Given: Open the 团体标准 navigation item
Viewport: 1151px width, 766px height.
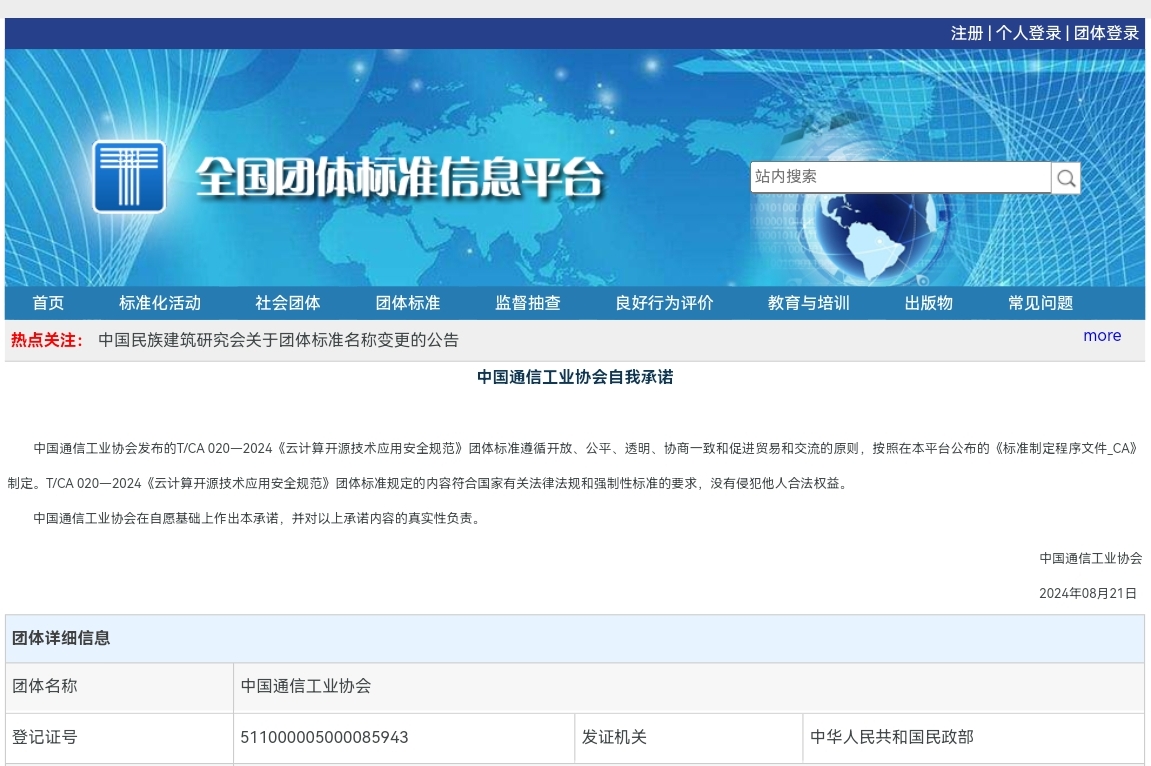Looking at the screenshot, I should (408, 303).
